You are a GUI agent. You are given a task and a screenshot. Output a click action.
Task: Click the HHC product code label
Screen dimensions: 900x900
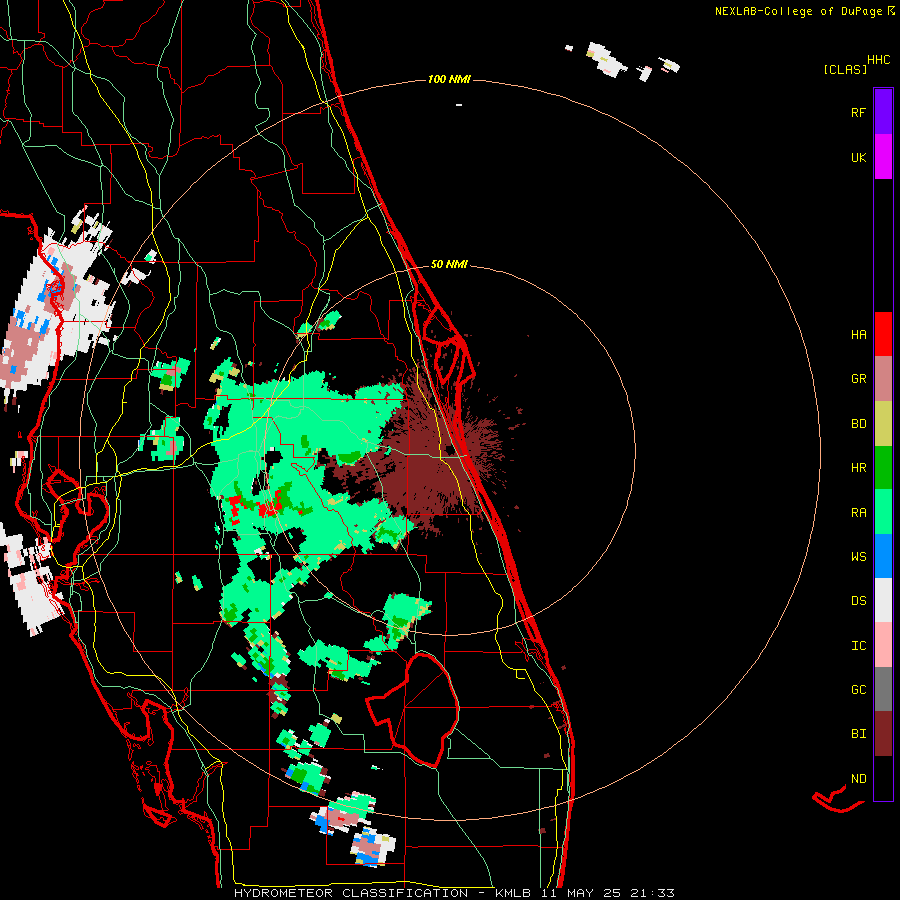879,60
